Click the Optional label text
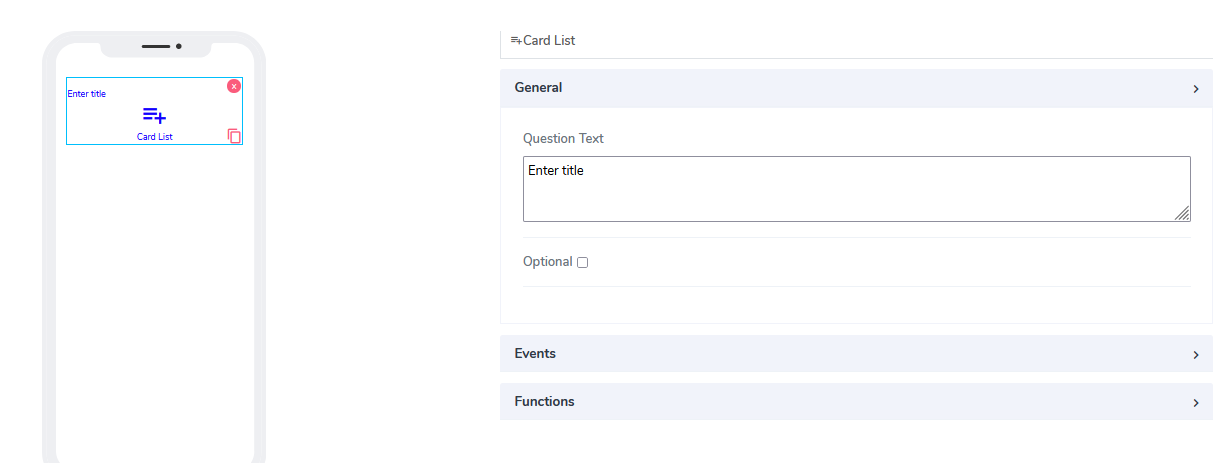The height and width of the screenshot is (463, 1228). 547,262
